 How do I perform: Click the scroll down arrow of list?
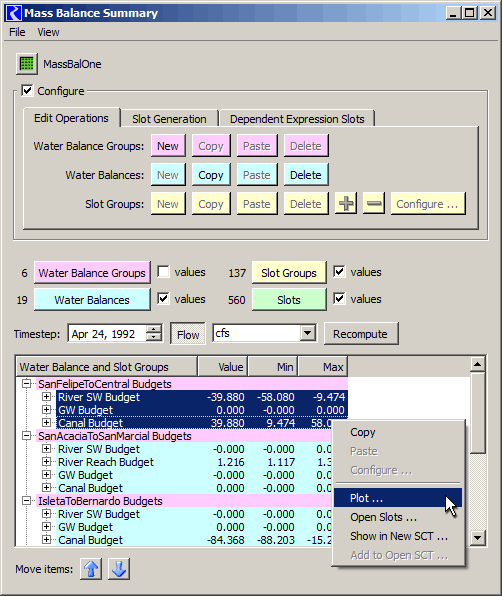477,537
